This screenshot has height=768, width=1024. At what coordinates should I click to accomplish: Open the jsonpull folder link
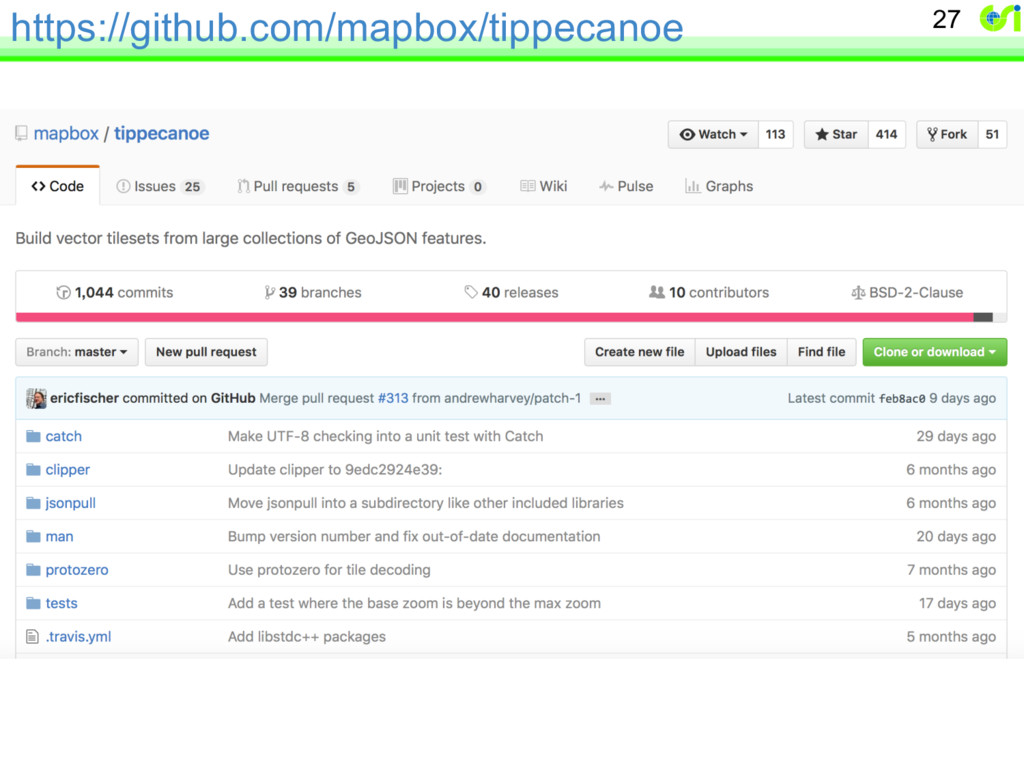tap(71, 503)
